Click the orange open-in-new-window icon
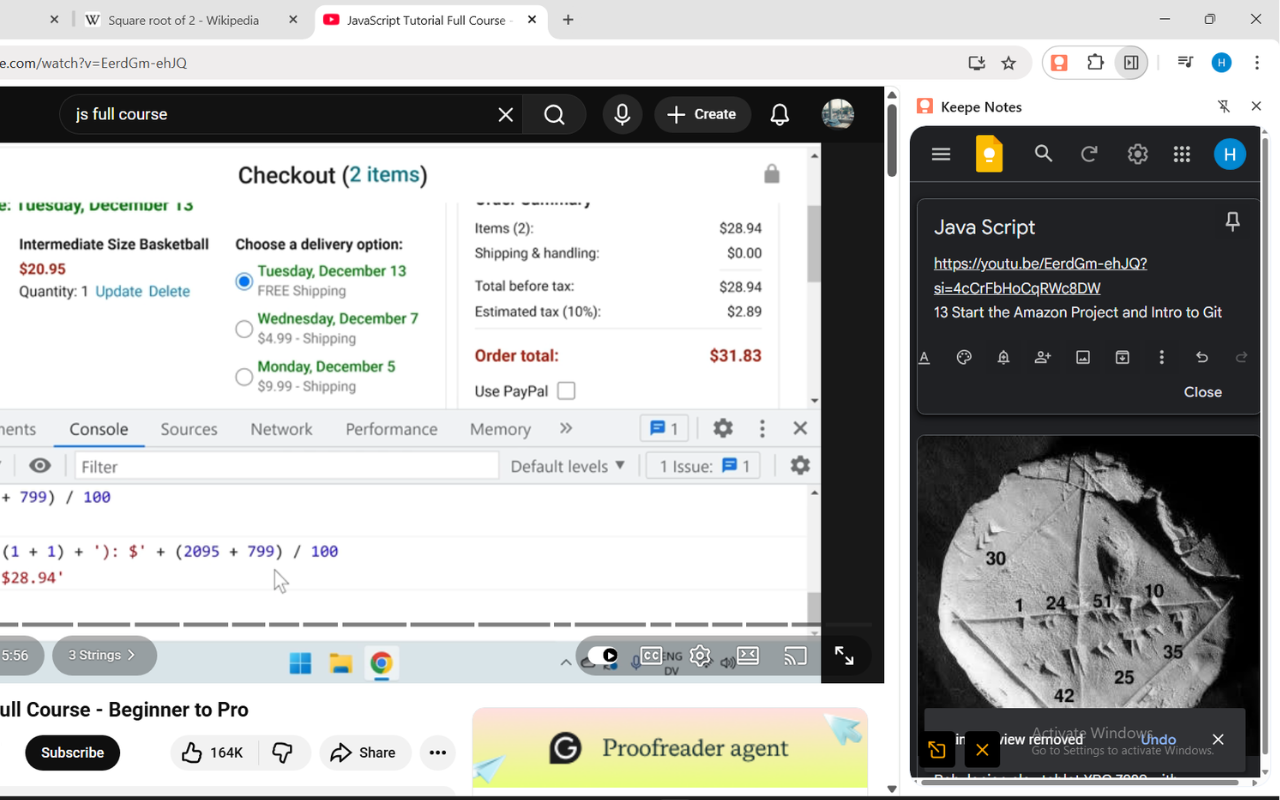The image size is (1280, 800). point(937,750)
